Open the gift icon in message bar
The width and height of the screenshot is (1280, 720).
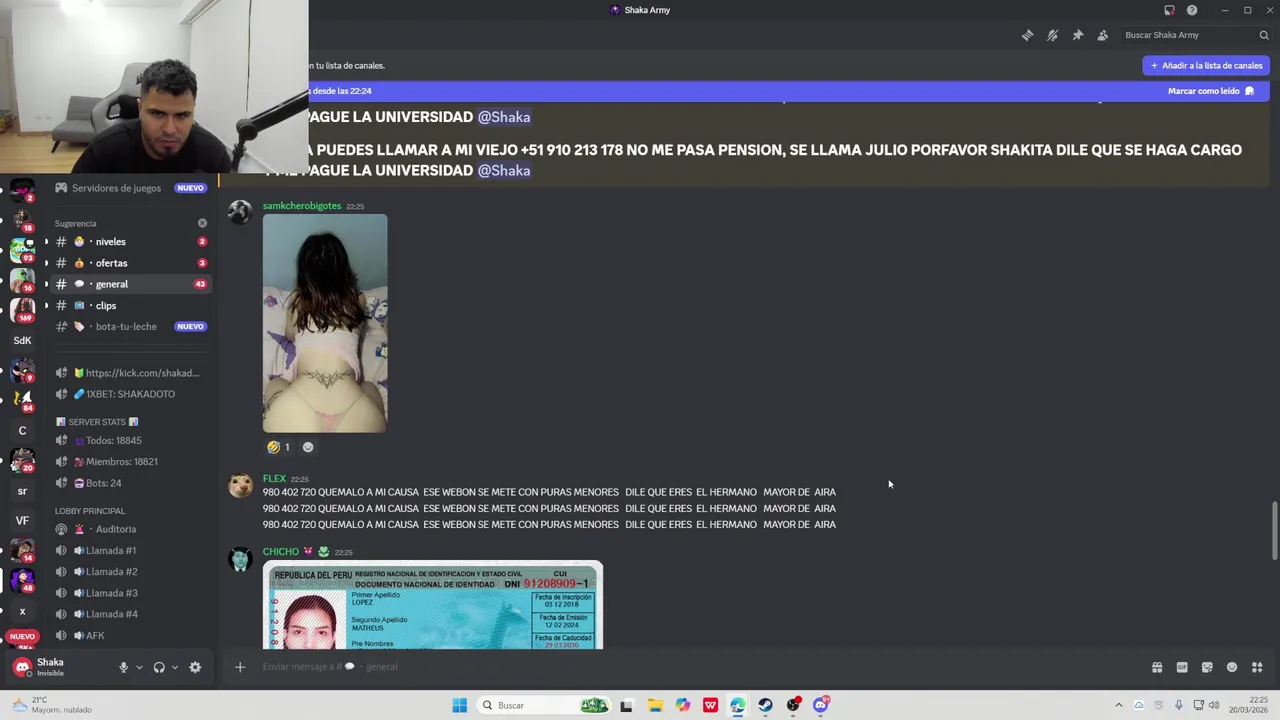point(1157,667)
